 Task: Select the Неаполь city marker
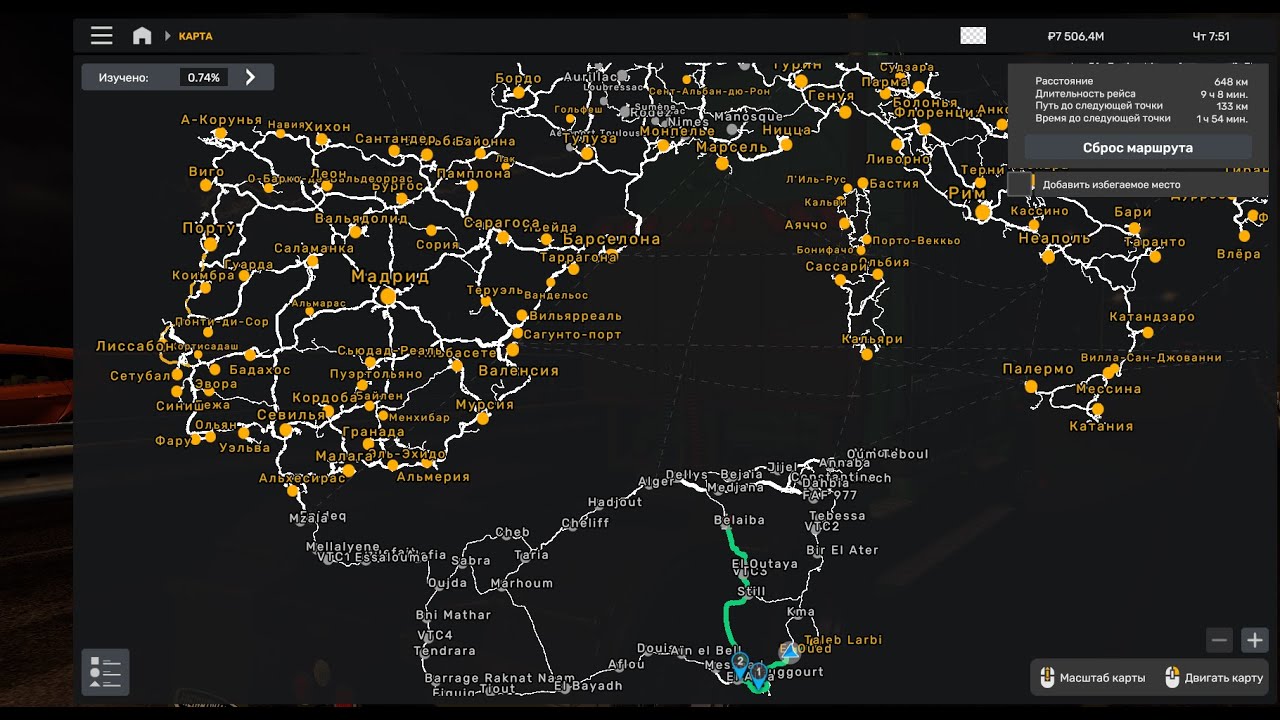[1048, 257]
